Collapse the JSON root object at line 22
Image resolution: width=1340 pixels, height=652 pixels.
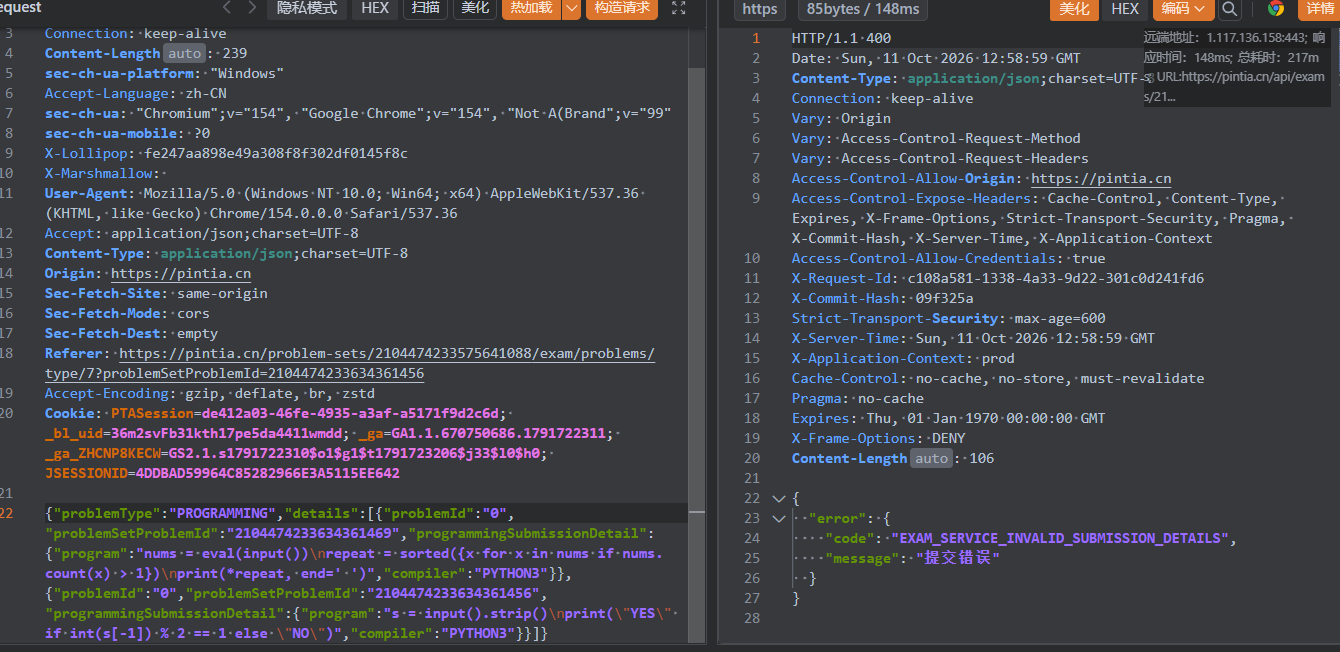(779, 498)
